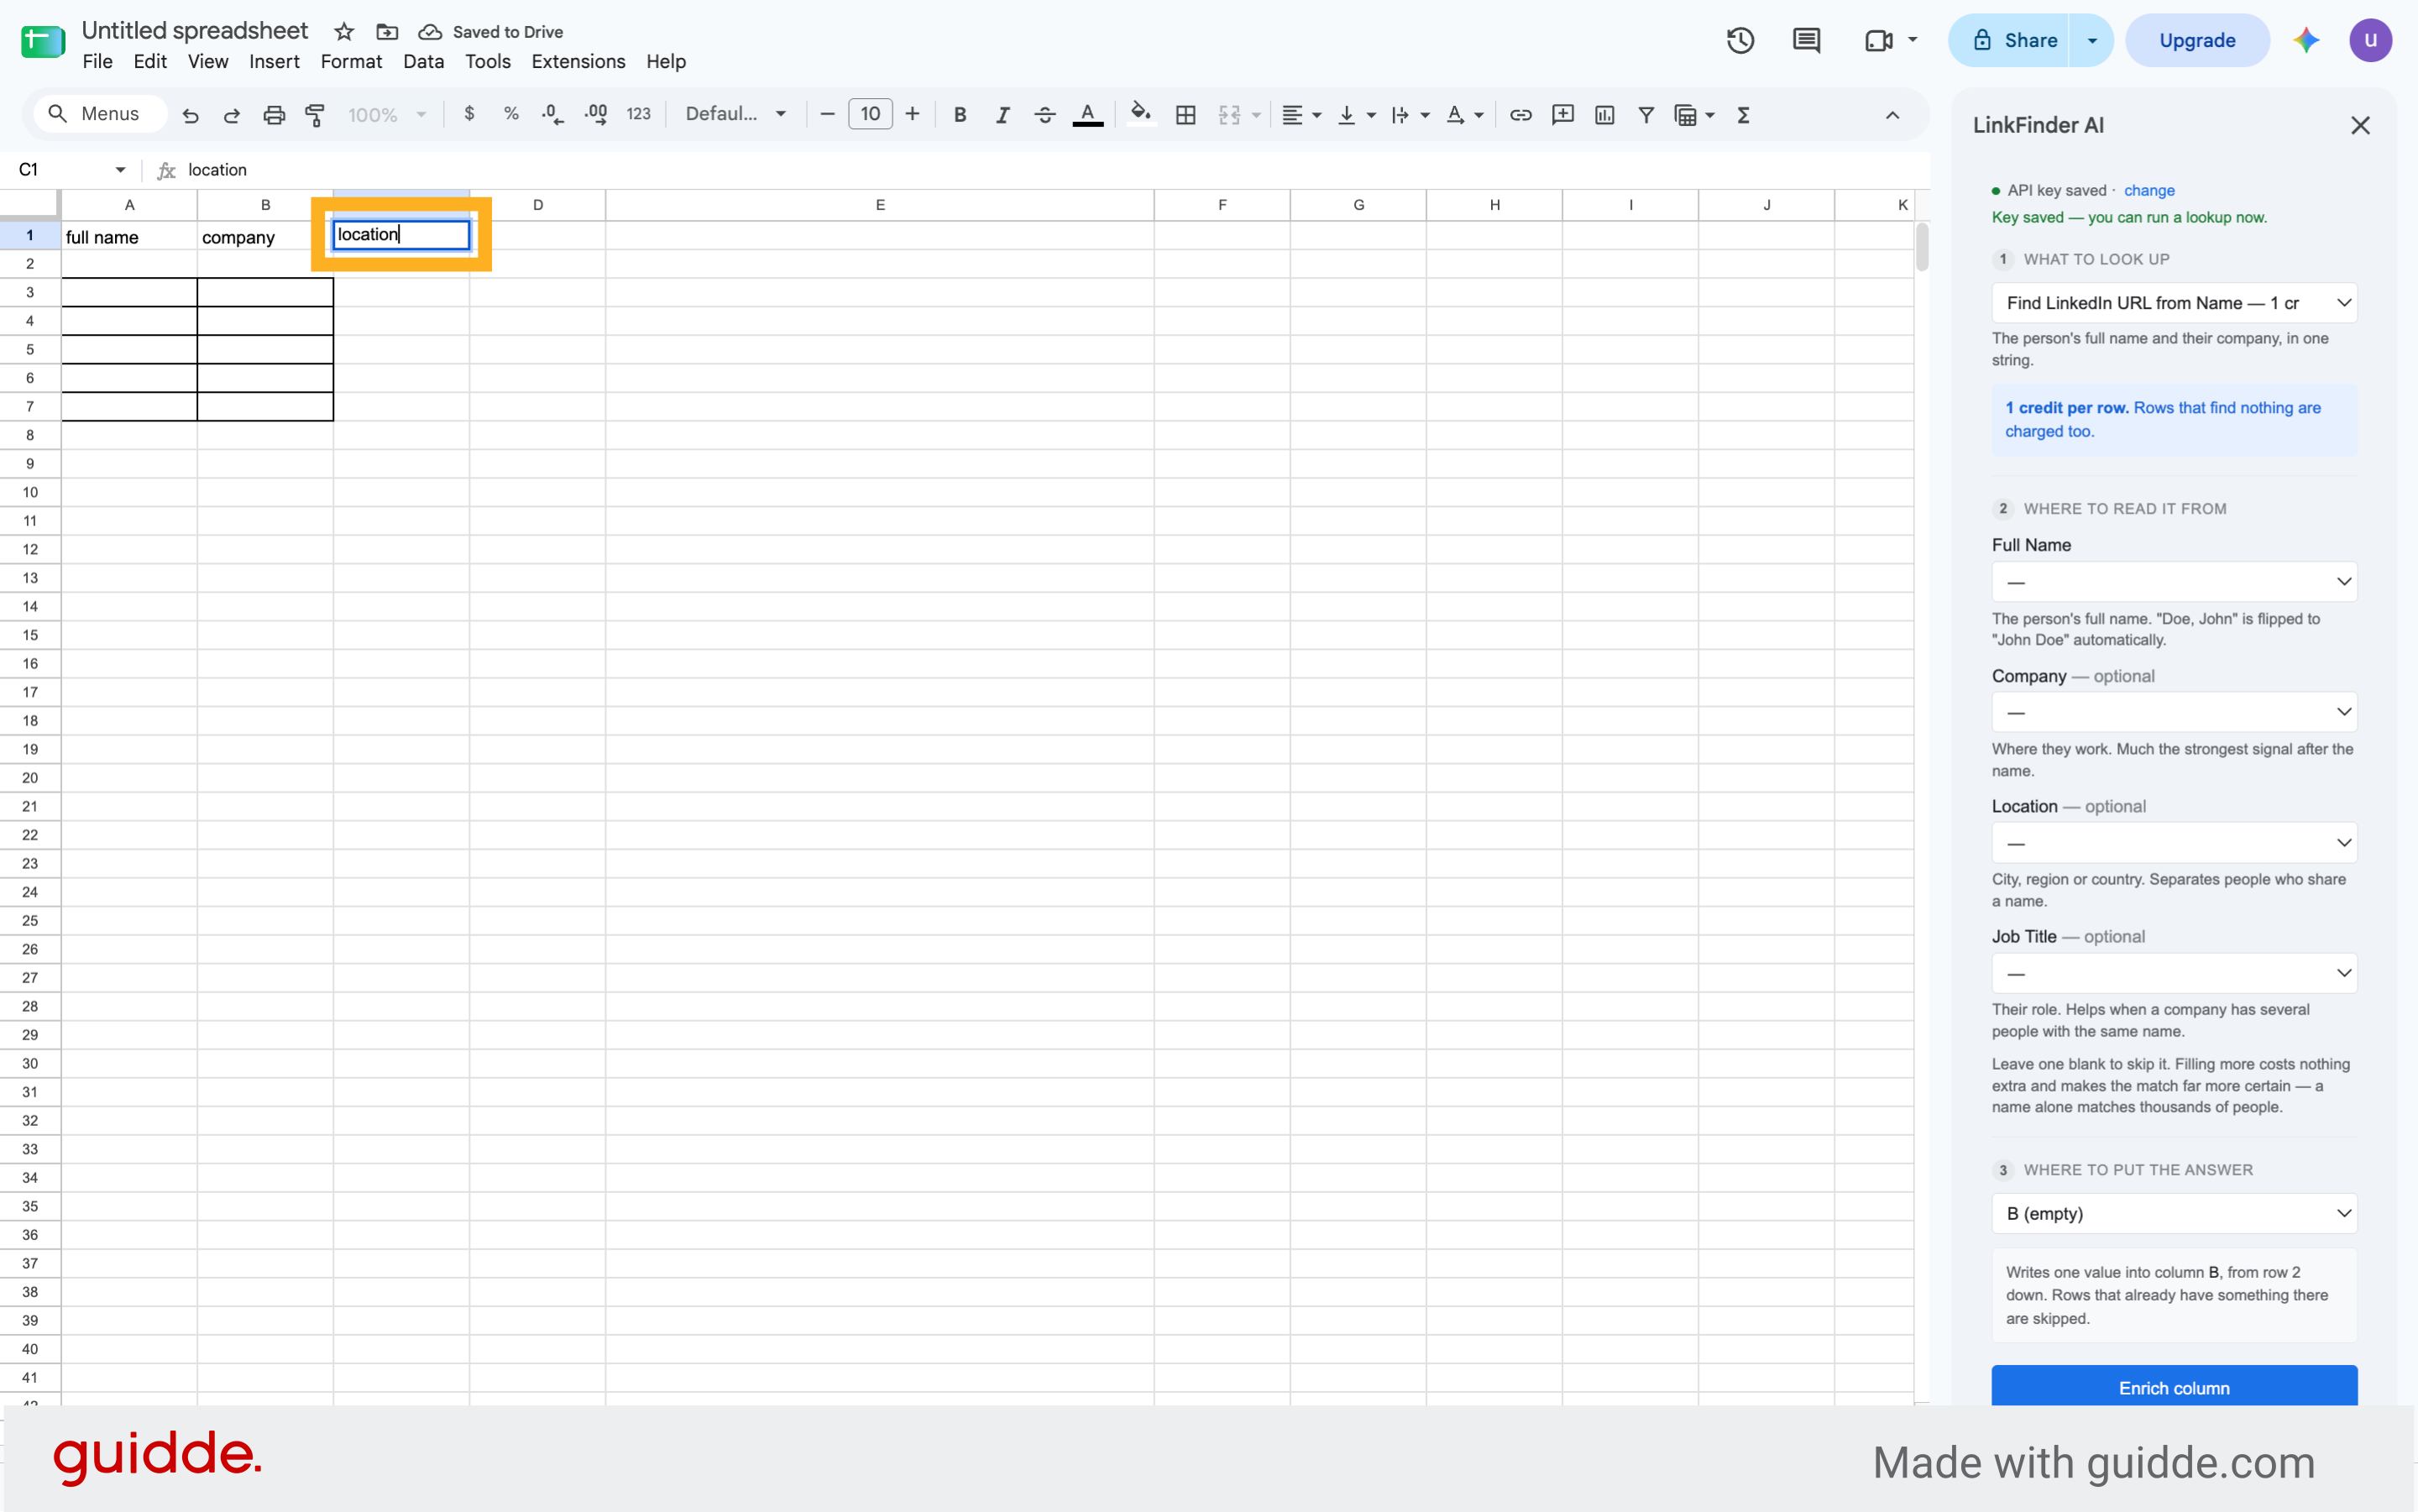The image size is (2418, 1512).
Task: Open Gemini sparkle icon
Action: [x=2307, y=40]
